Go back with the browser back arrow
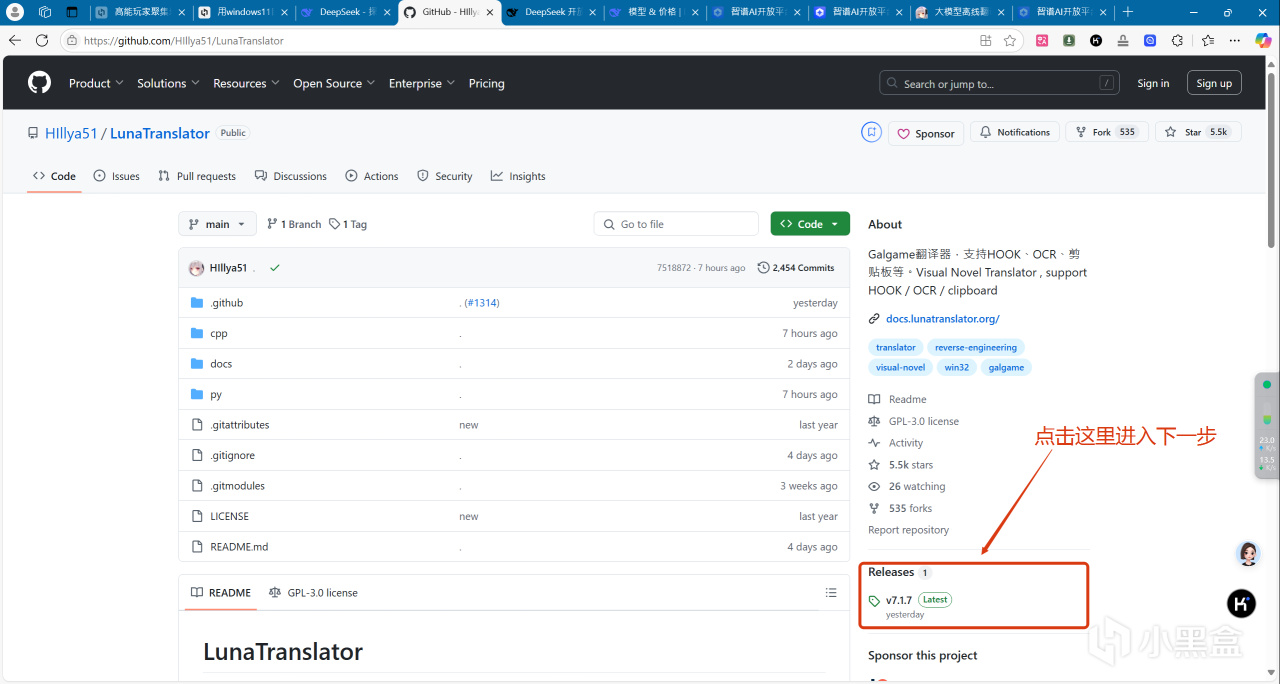Viewport: 1280px width, 684px height. (x=15, y=40)
